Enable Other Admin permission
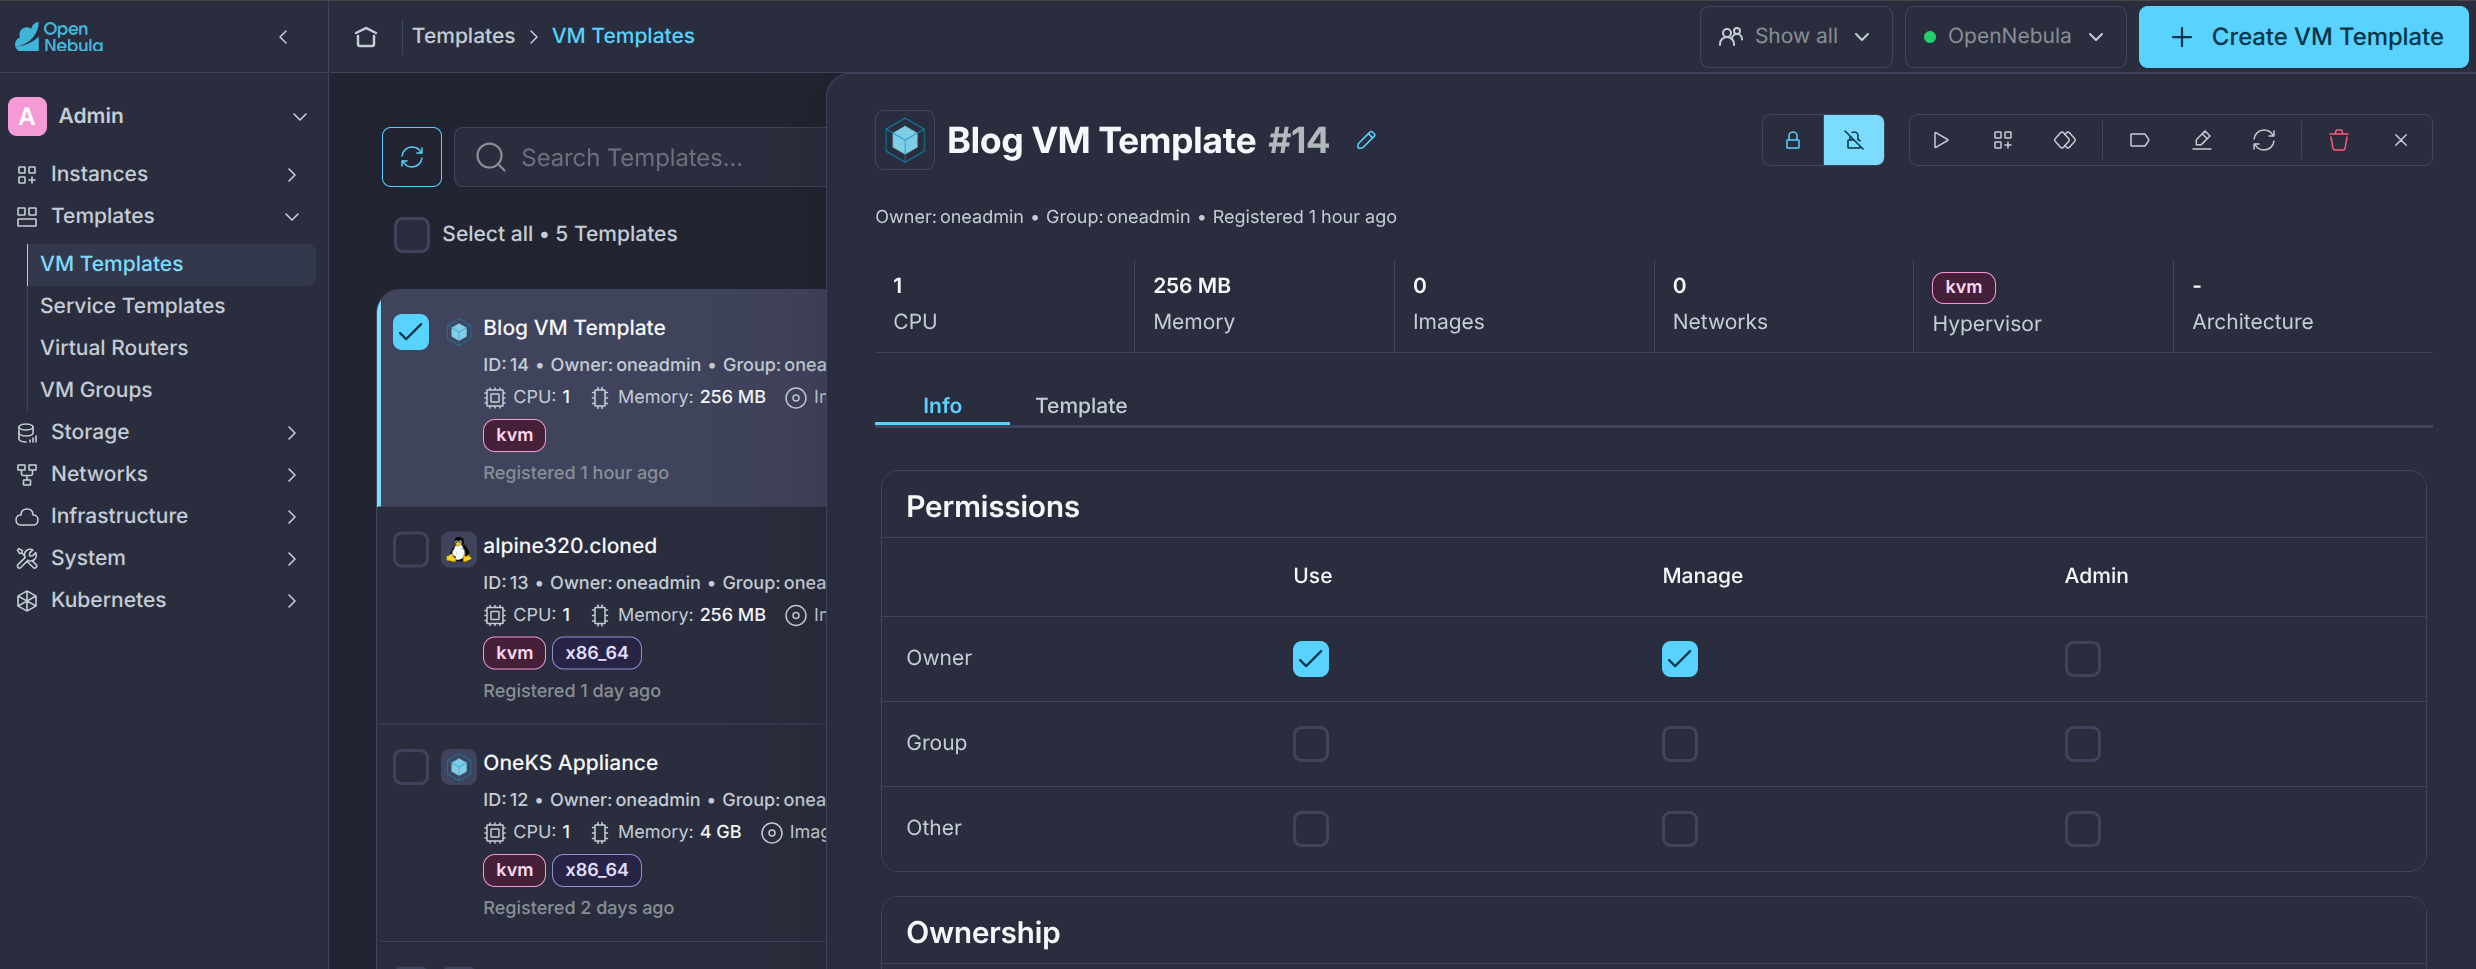This screenshot has height=969, width=2476. pyautogui.click(x=2082, y=829)
